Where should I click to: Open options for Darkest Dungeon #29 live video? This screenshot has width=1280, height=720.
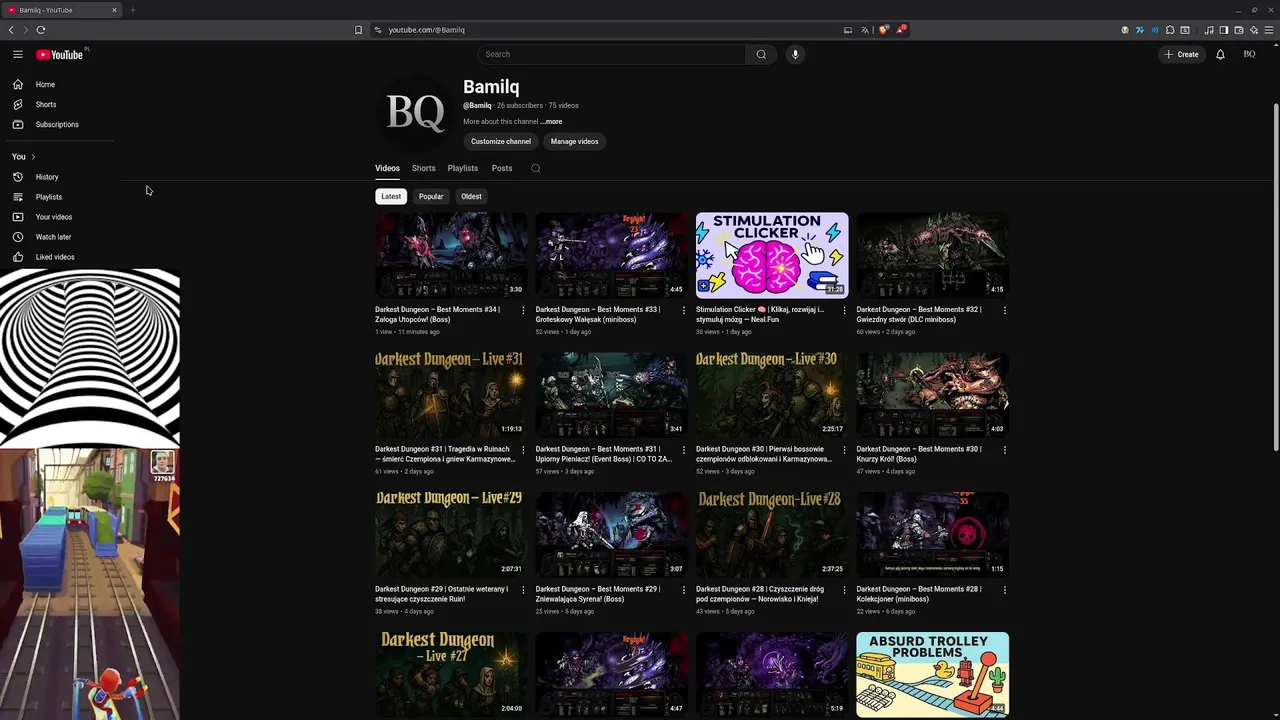coord(523,590)
